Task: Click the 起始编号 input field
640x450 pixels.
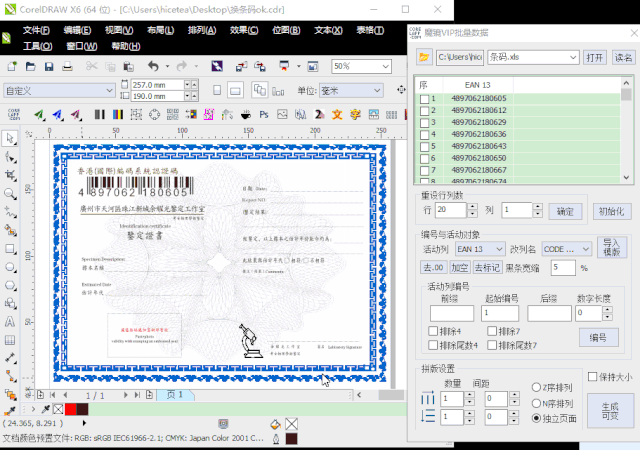Action: (500, 313)
